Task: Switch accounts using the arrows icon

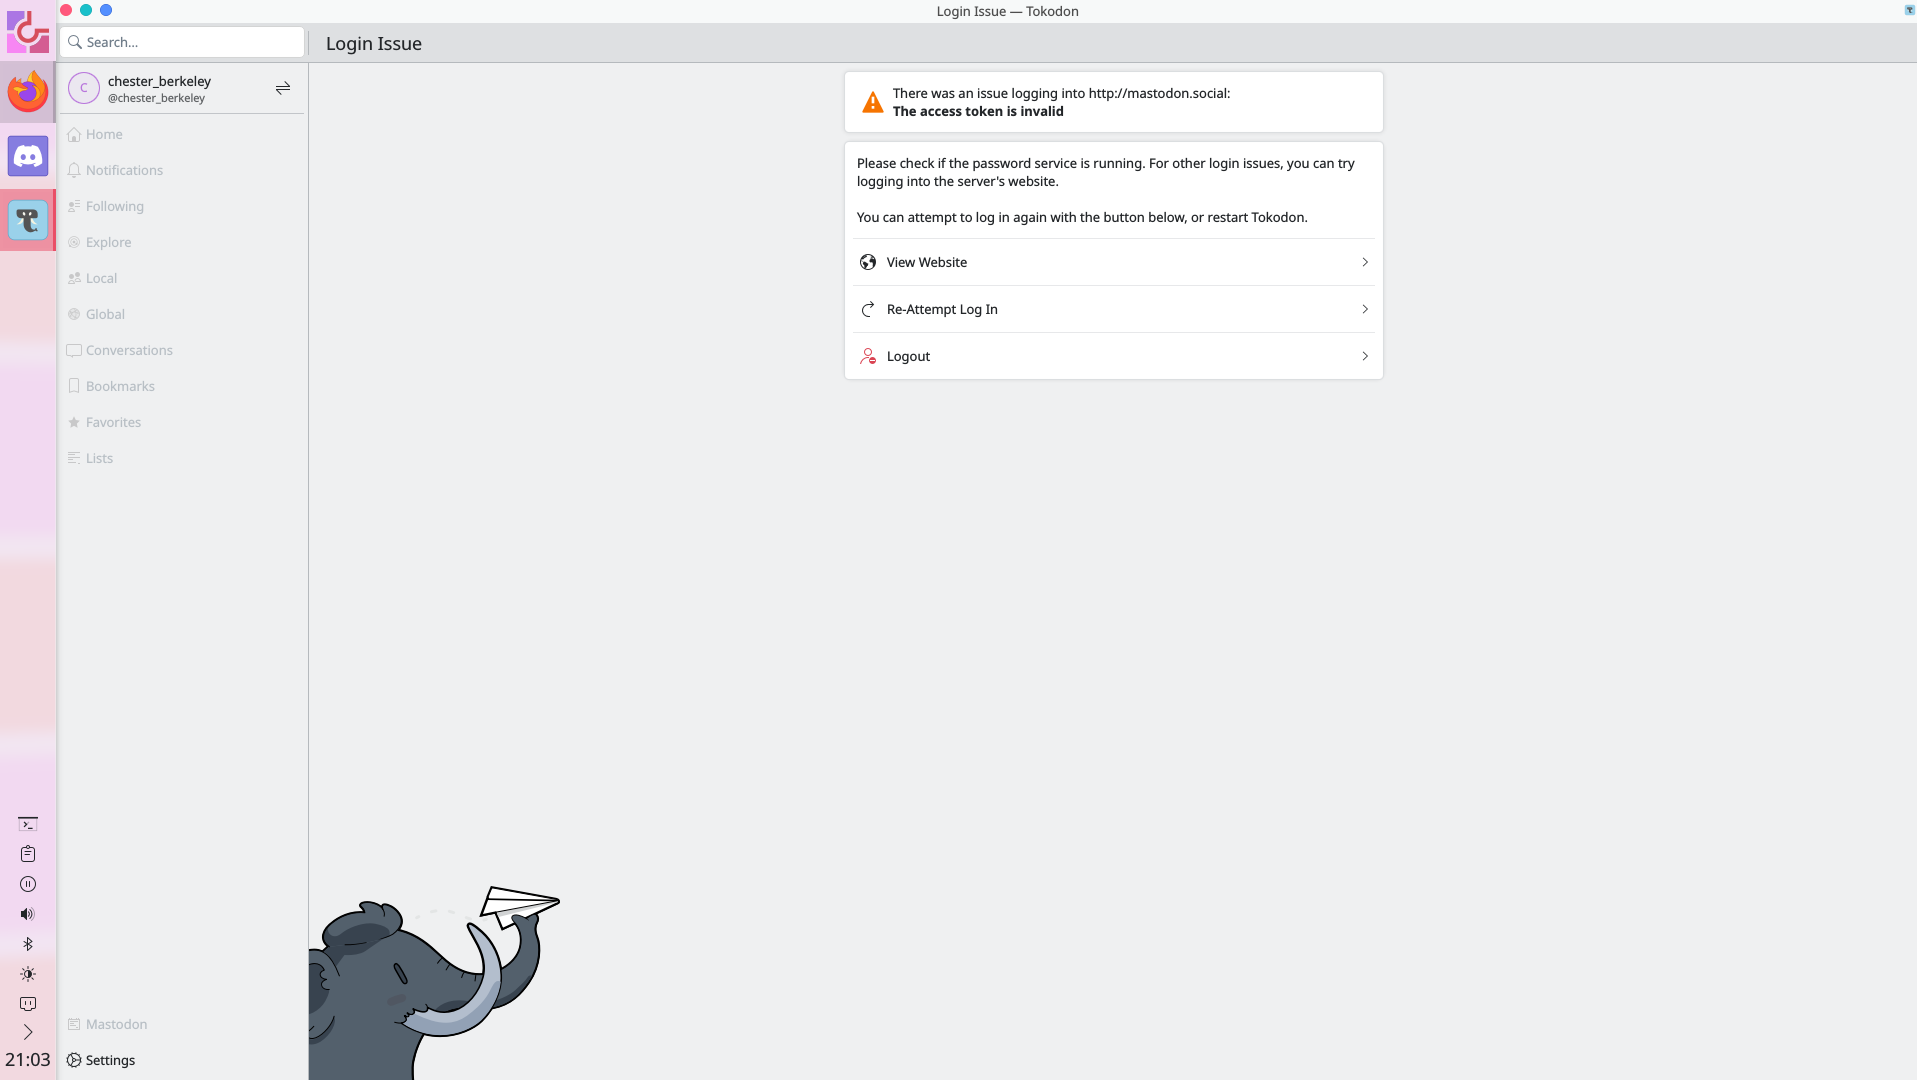Action: click(283, 88)
